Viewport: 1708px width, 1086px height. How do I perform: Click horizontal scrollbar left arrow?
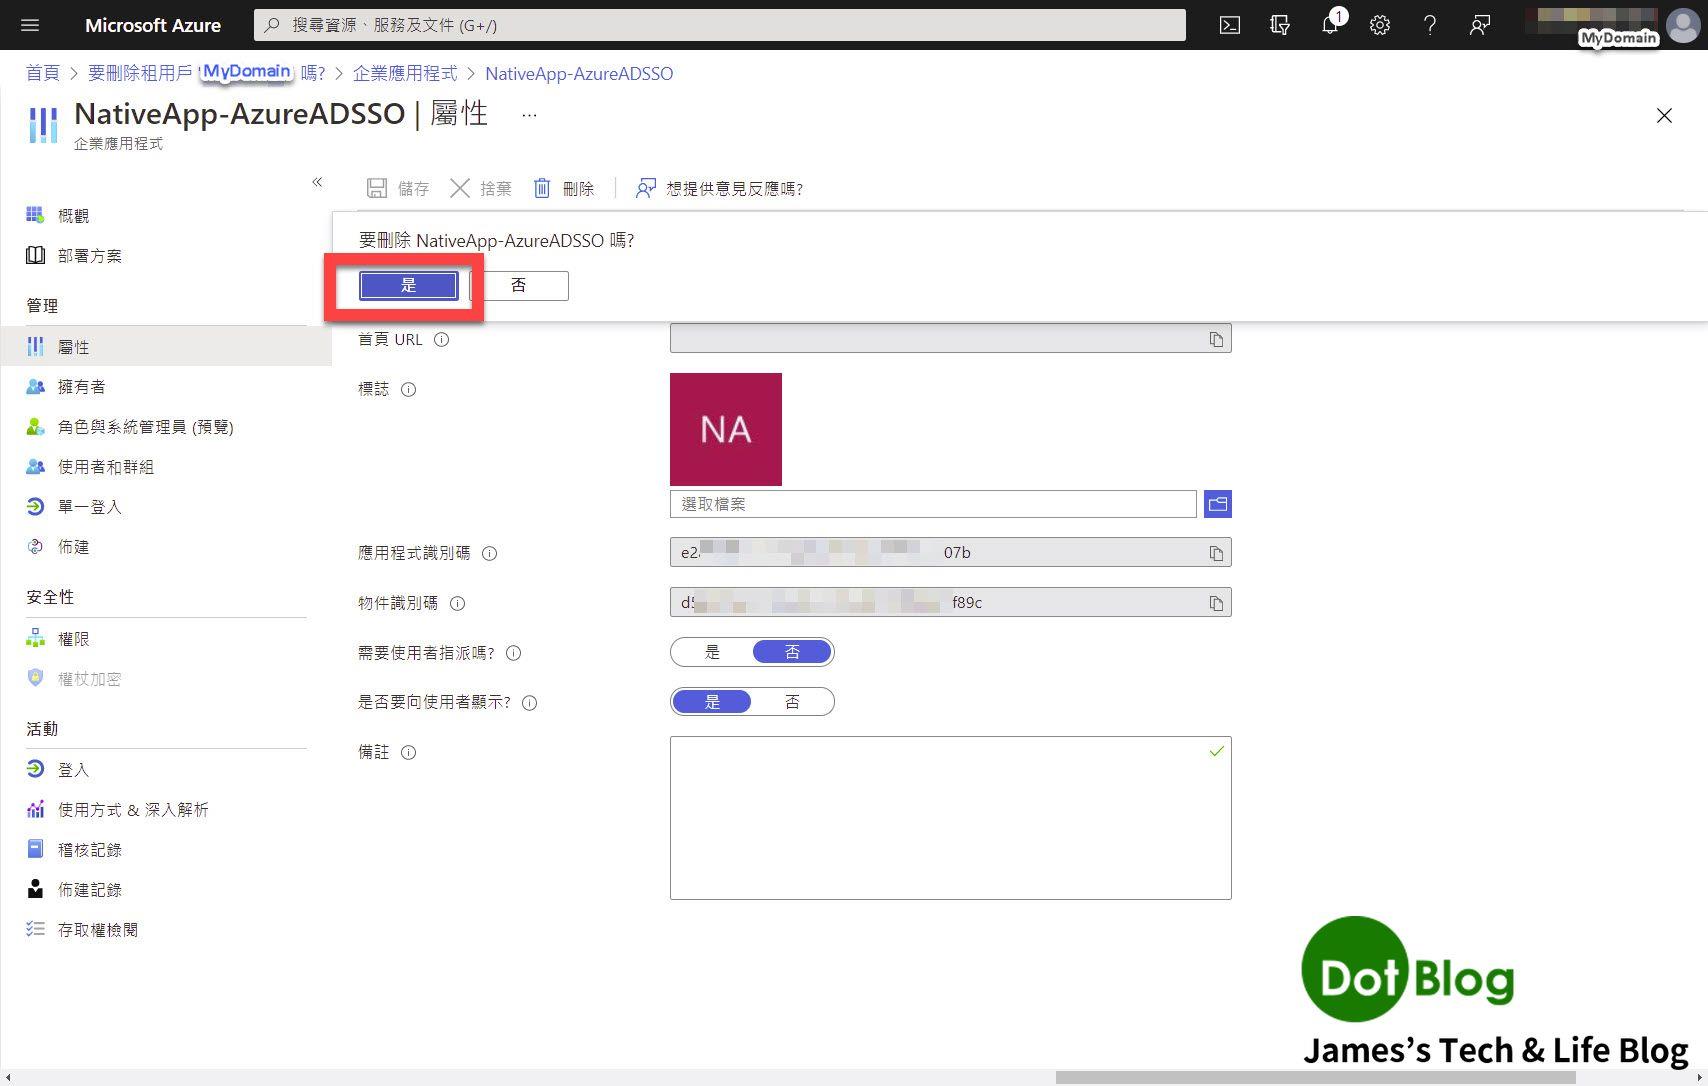8,1077
